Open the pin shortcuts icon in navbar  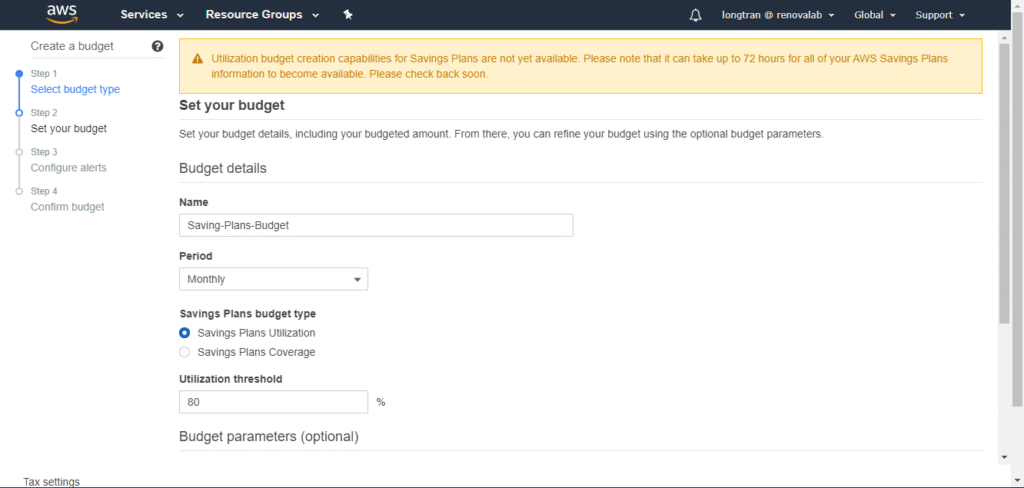[348, 15]
